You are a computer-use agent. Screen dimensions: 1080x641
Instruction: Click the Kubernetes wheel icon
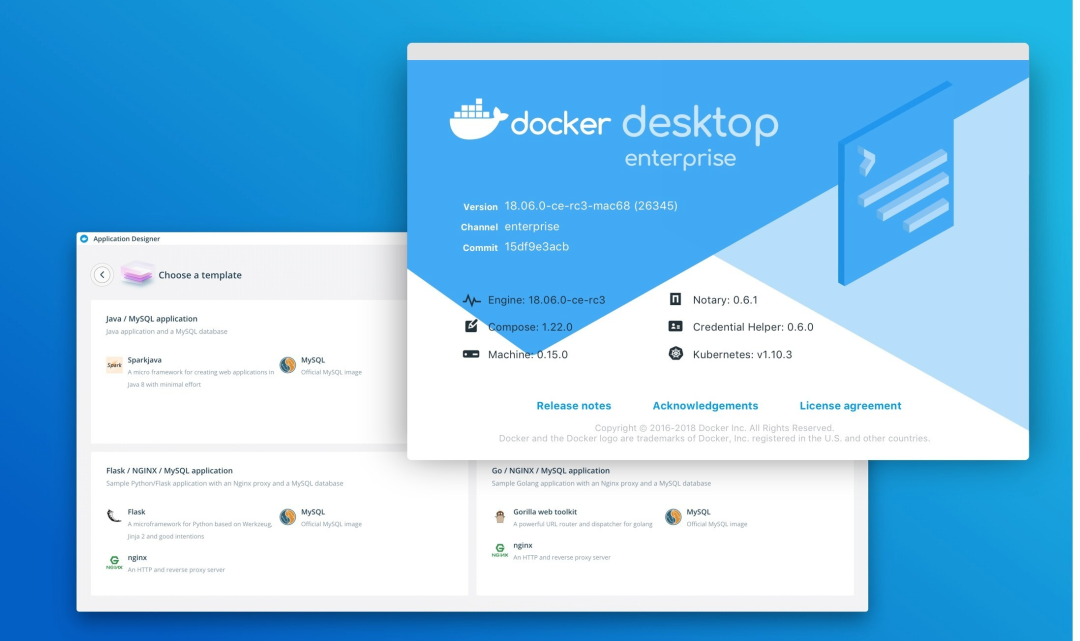point(676,353)
